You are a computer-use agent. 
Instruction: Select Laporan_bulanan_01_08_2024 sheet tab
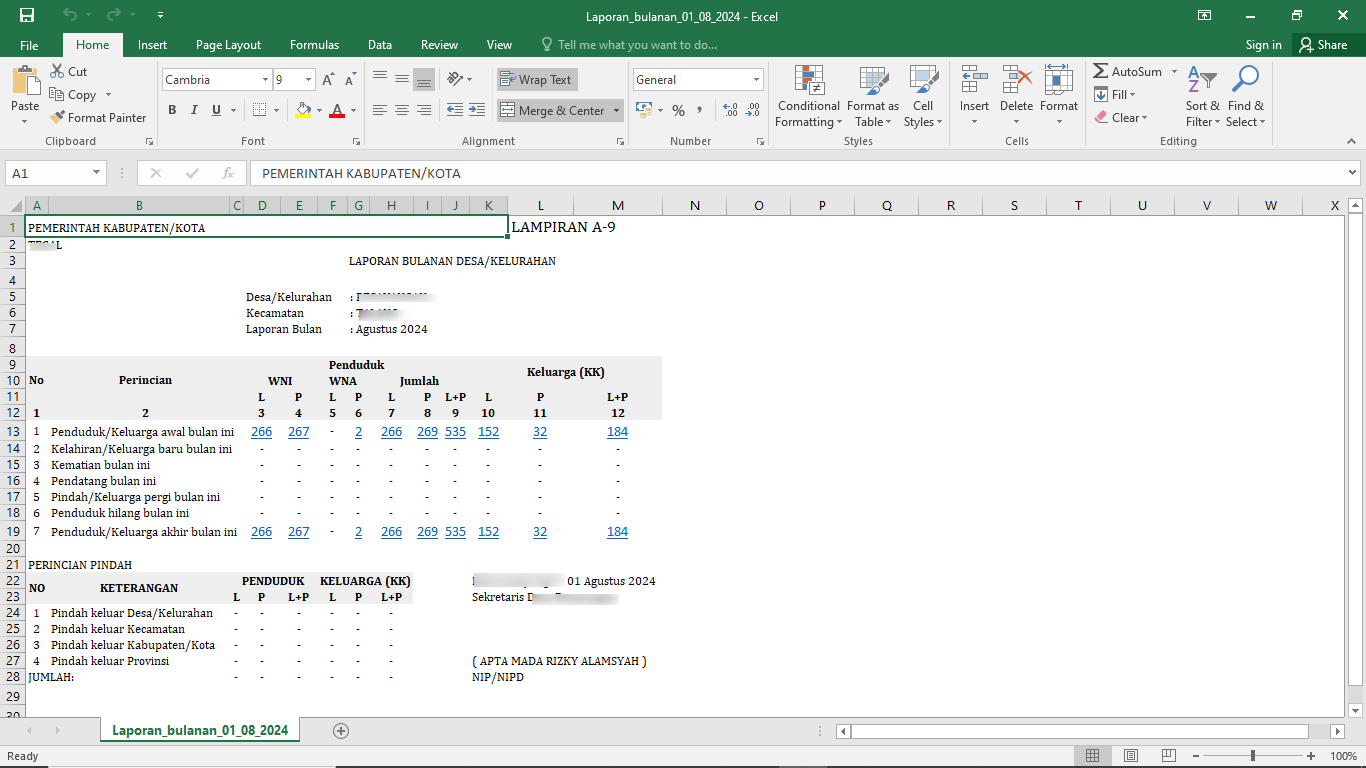pyautogui.click(x=200, y=731)
